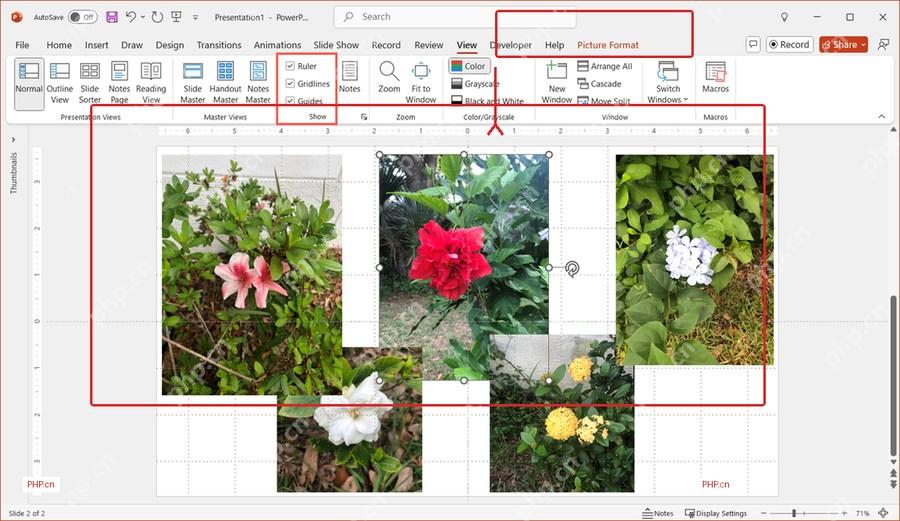Image resolution: width=900 pixels, height=521 pixels.
Task: Switch to the Picture Format tab
Action: 608,45
